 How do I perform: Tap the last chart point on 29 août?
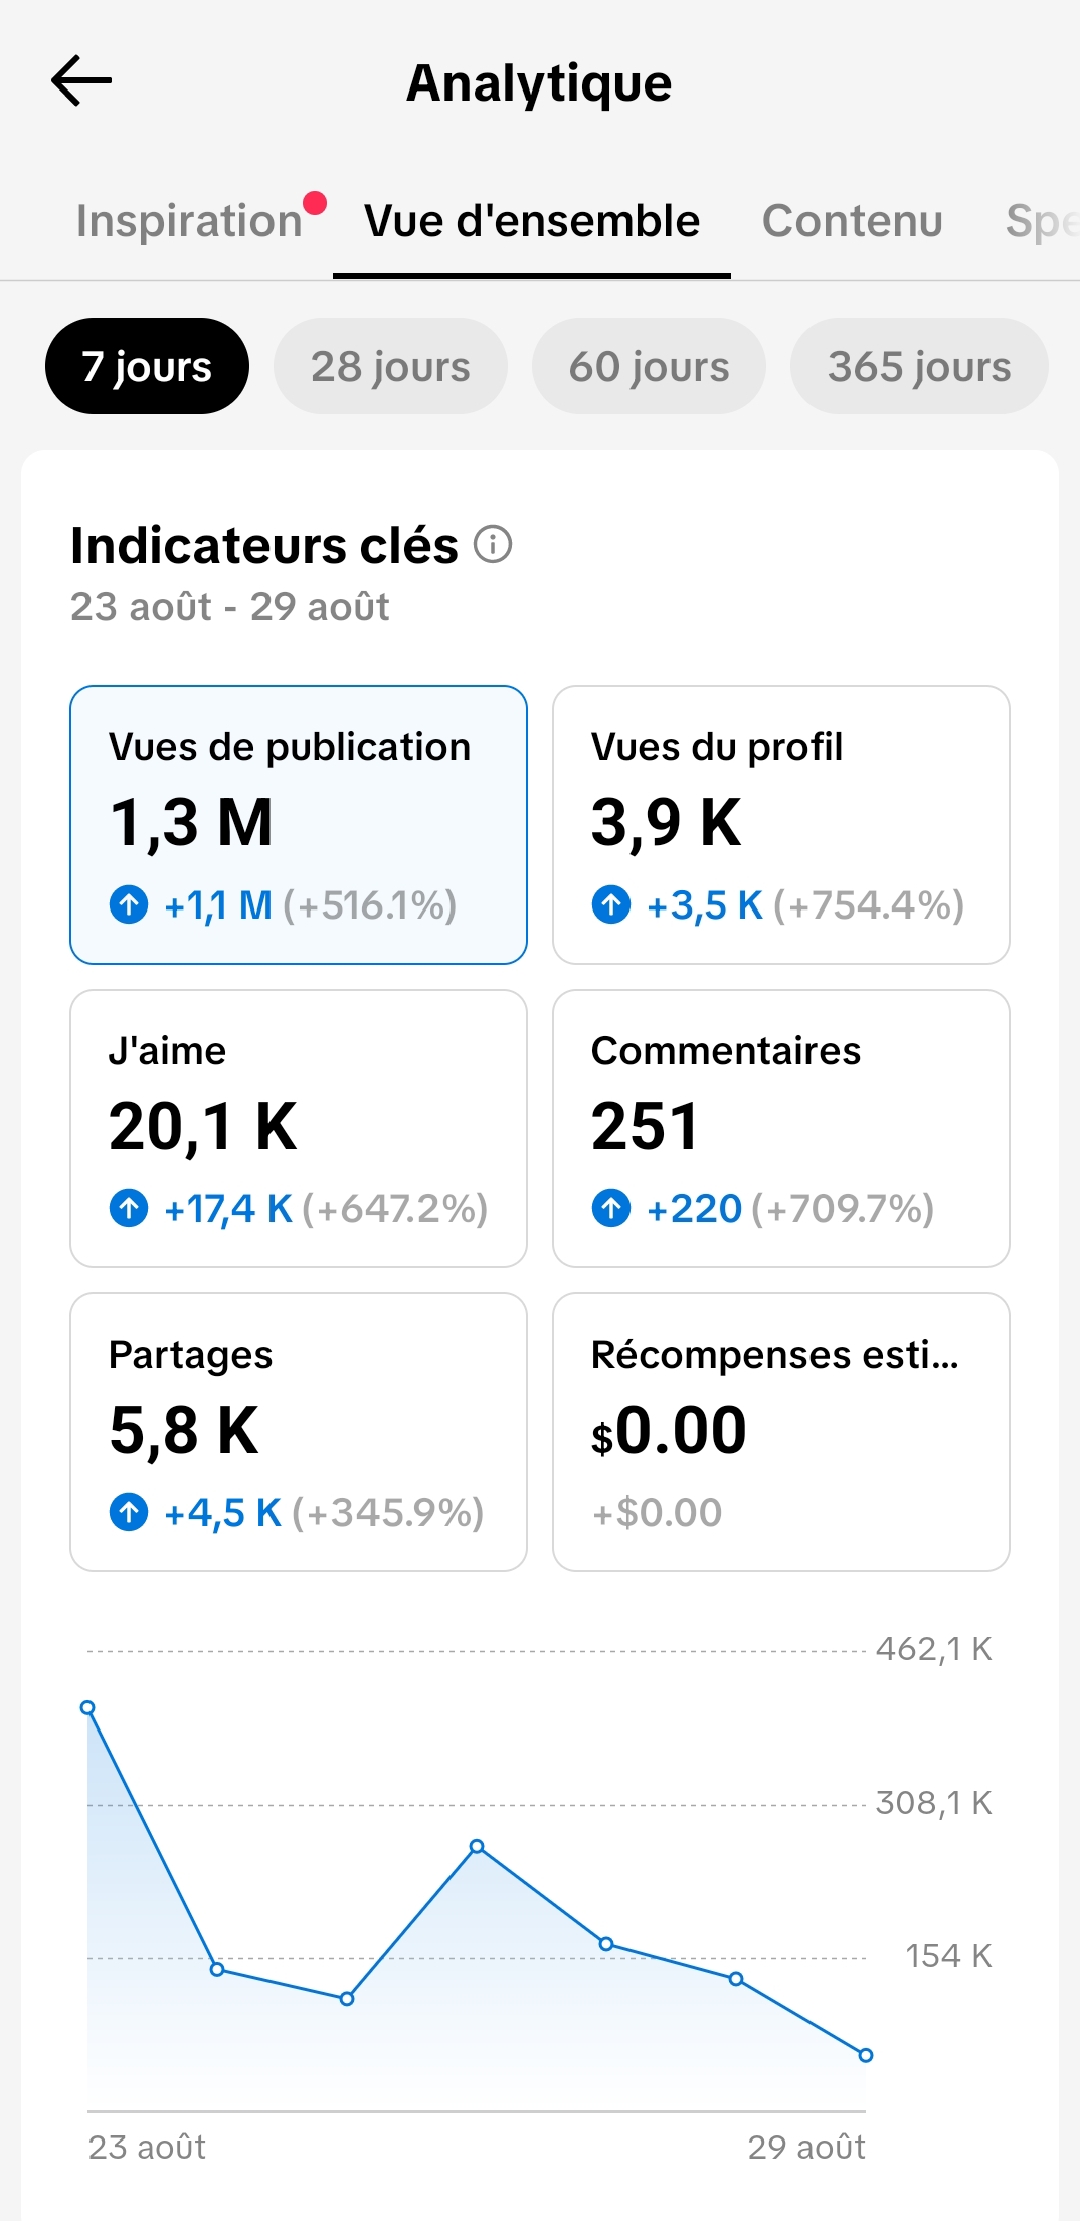[866, 2055]
